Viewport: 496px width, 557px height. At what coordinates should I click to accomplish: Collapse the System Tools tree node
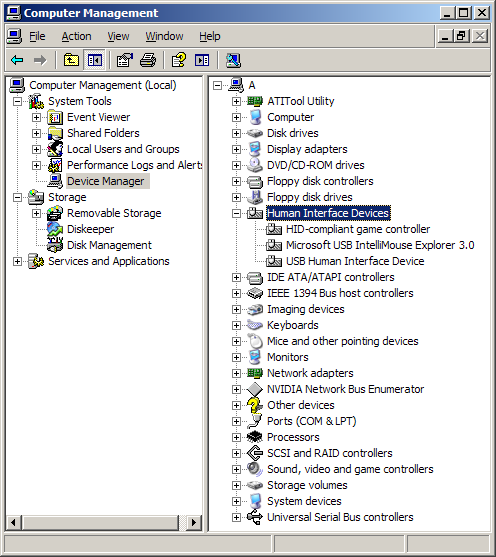(17, 101)
